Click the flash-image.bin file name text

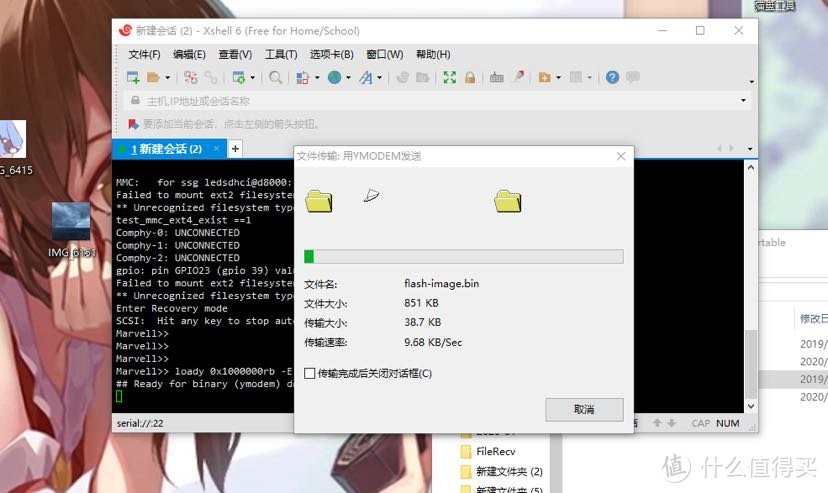(441, 283)
